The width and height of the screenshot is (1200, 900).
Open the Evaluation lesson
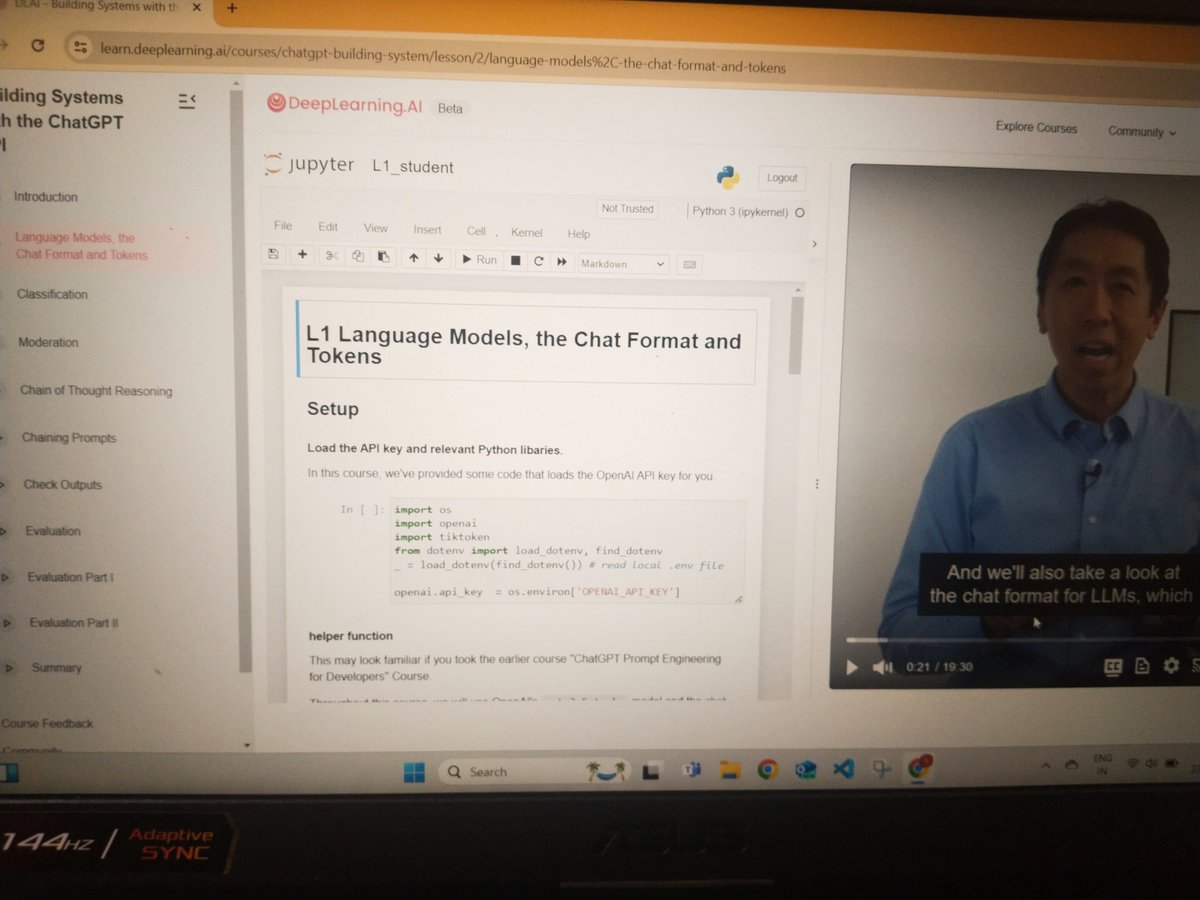coord(53,531)
